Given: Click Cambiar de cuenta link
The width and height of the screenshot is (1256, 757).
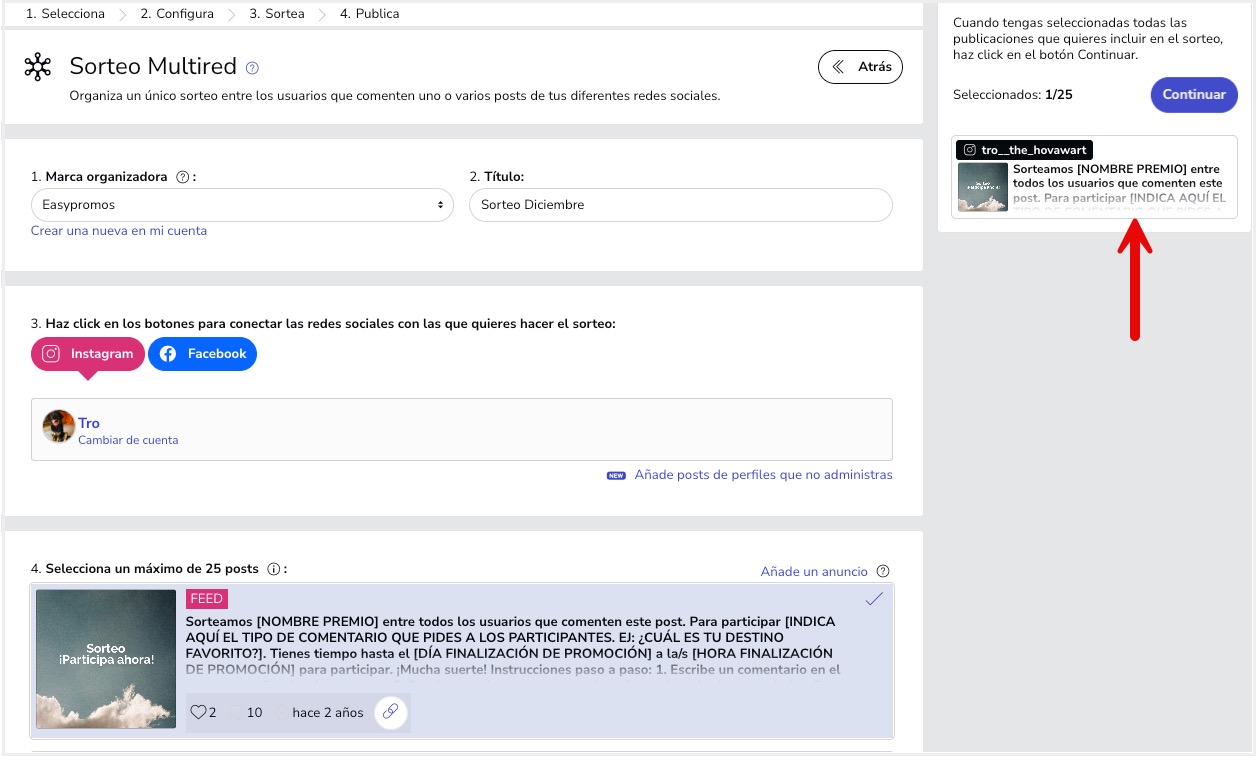Looking at the screenshot, I should pos(128,440).
